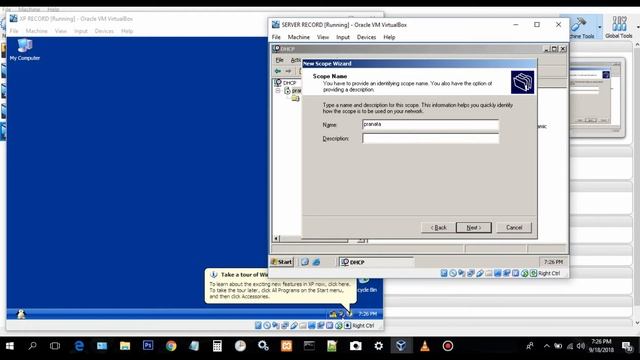Image resolution: width=640 pixels, height=360 pixels.
Task: Open the File menu in DHCP console
Action: click(280, 60)
